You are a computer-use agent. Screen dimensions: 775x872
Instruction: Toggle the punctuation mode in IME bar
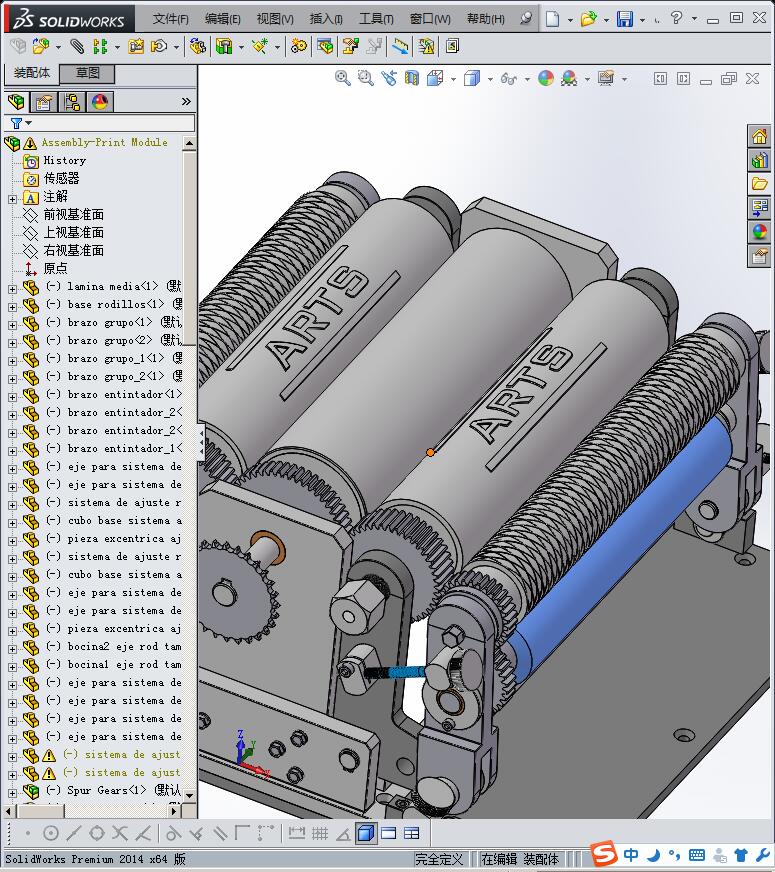[674, 854]
